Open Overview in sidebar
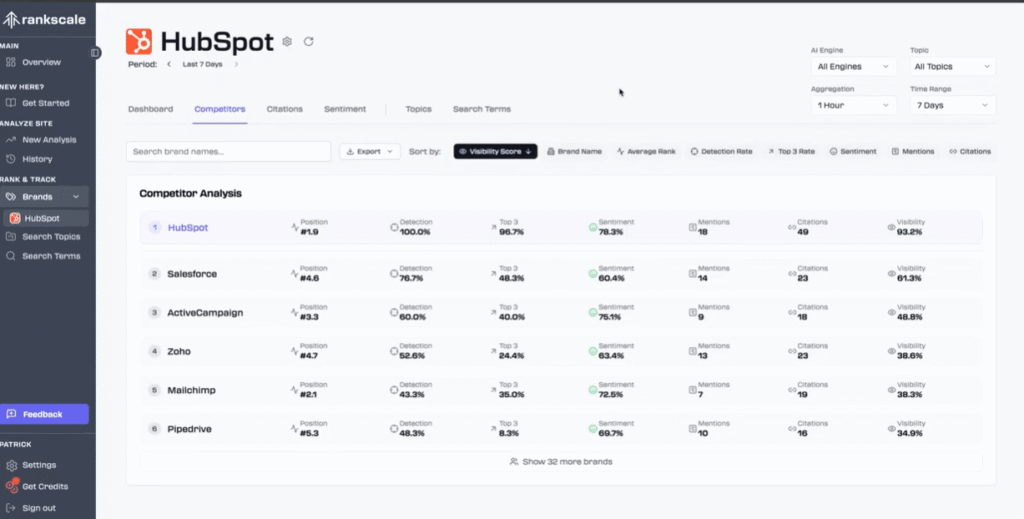 pyautogui.click(x=42, y=62)
